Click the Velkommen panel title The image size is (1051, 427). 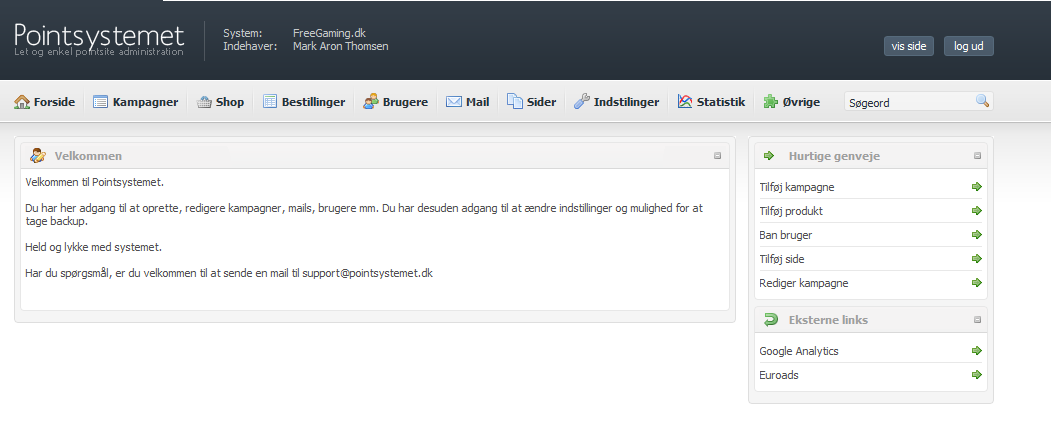(x=88, y=156)
